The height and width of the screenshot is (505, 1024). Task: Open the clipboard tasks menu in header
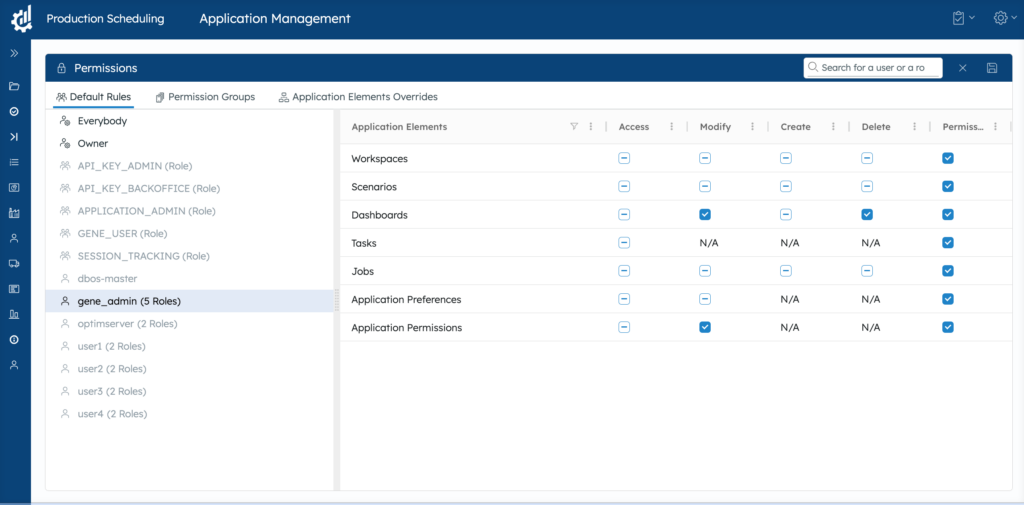click(963, 18)
